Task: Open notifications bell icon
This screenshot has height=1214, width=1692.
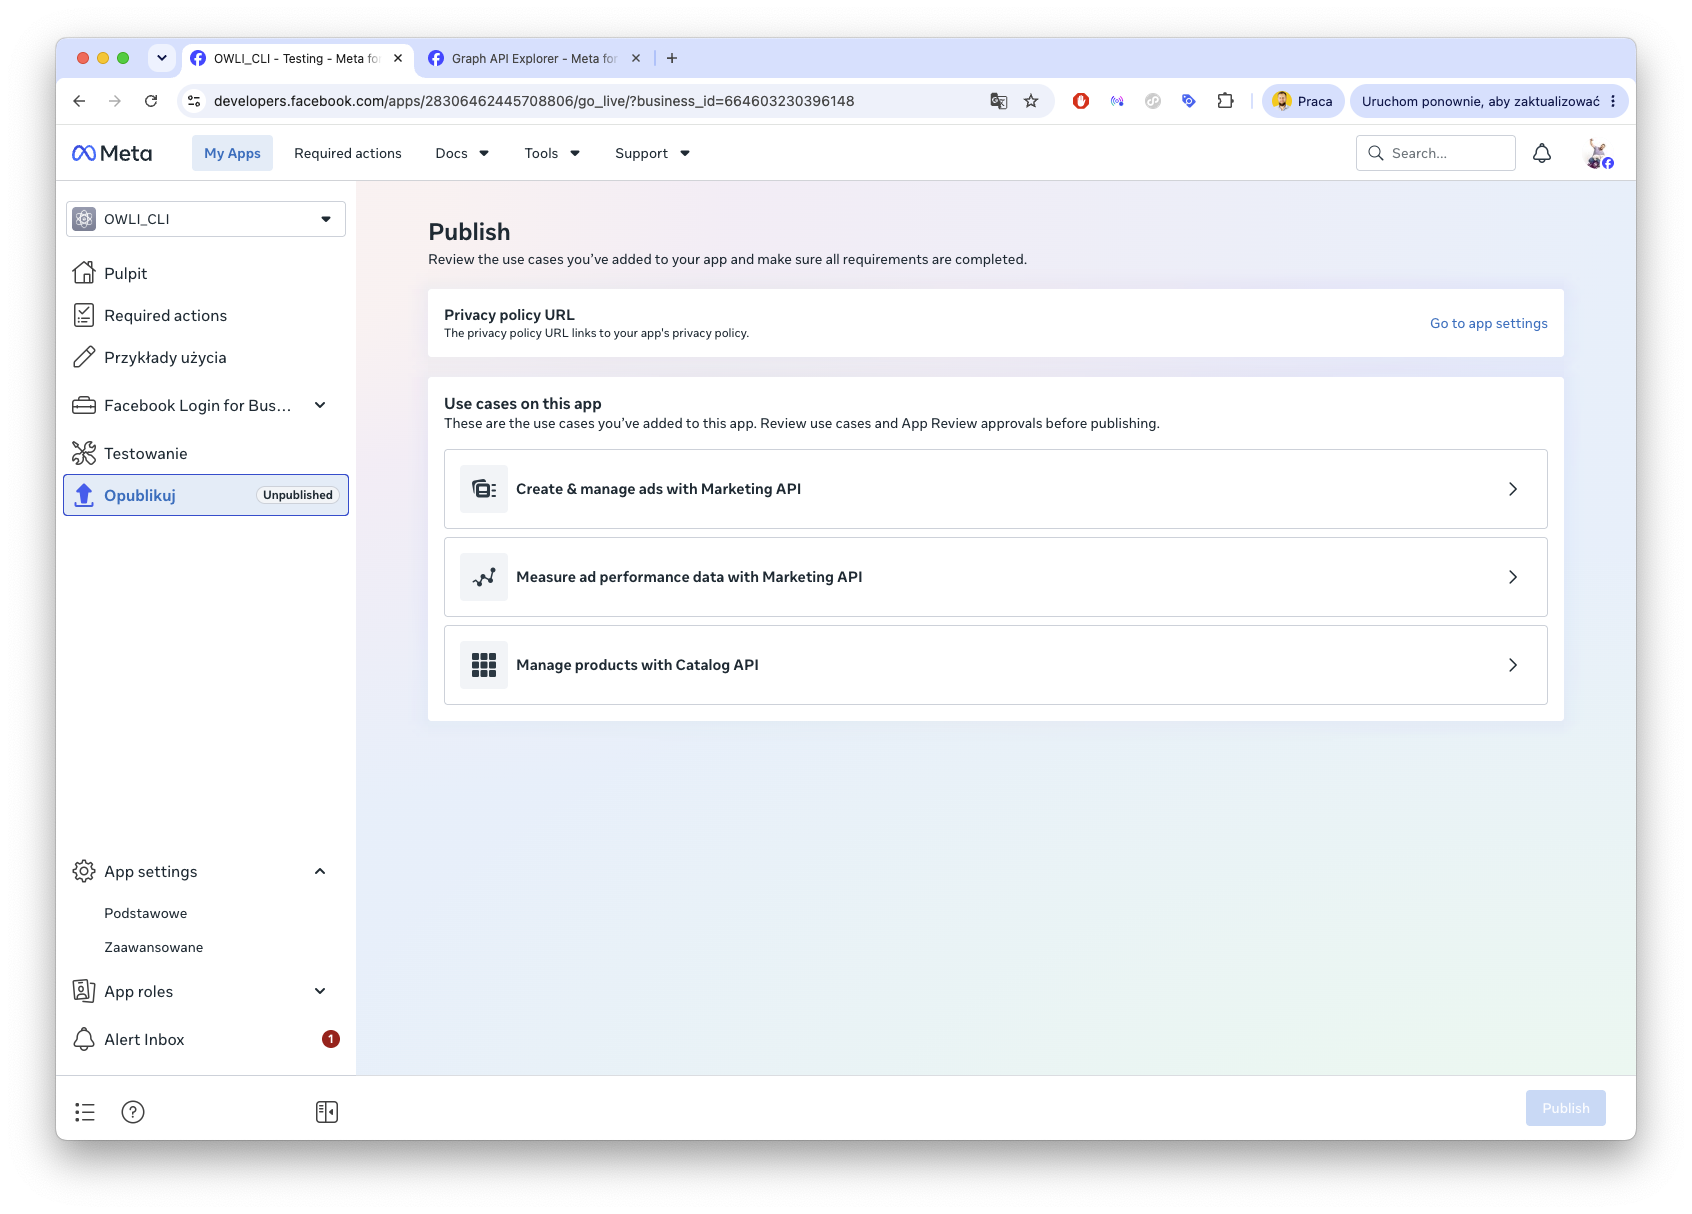Action: (1542, 153)
